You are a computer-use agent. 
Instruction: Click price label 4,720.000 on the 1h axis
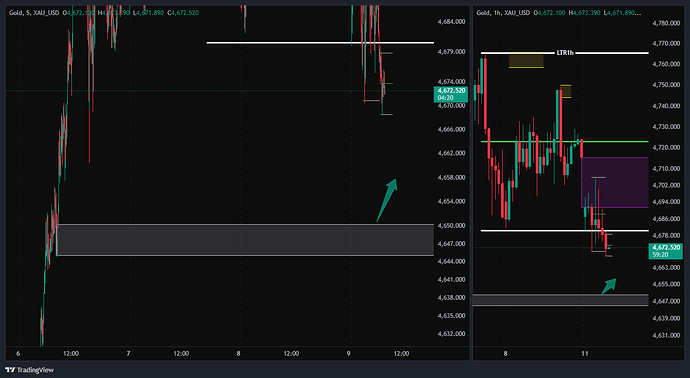666,147
